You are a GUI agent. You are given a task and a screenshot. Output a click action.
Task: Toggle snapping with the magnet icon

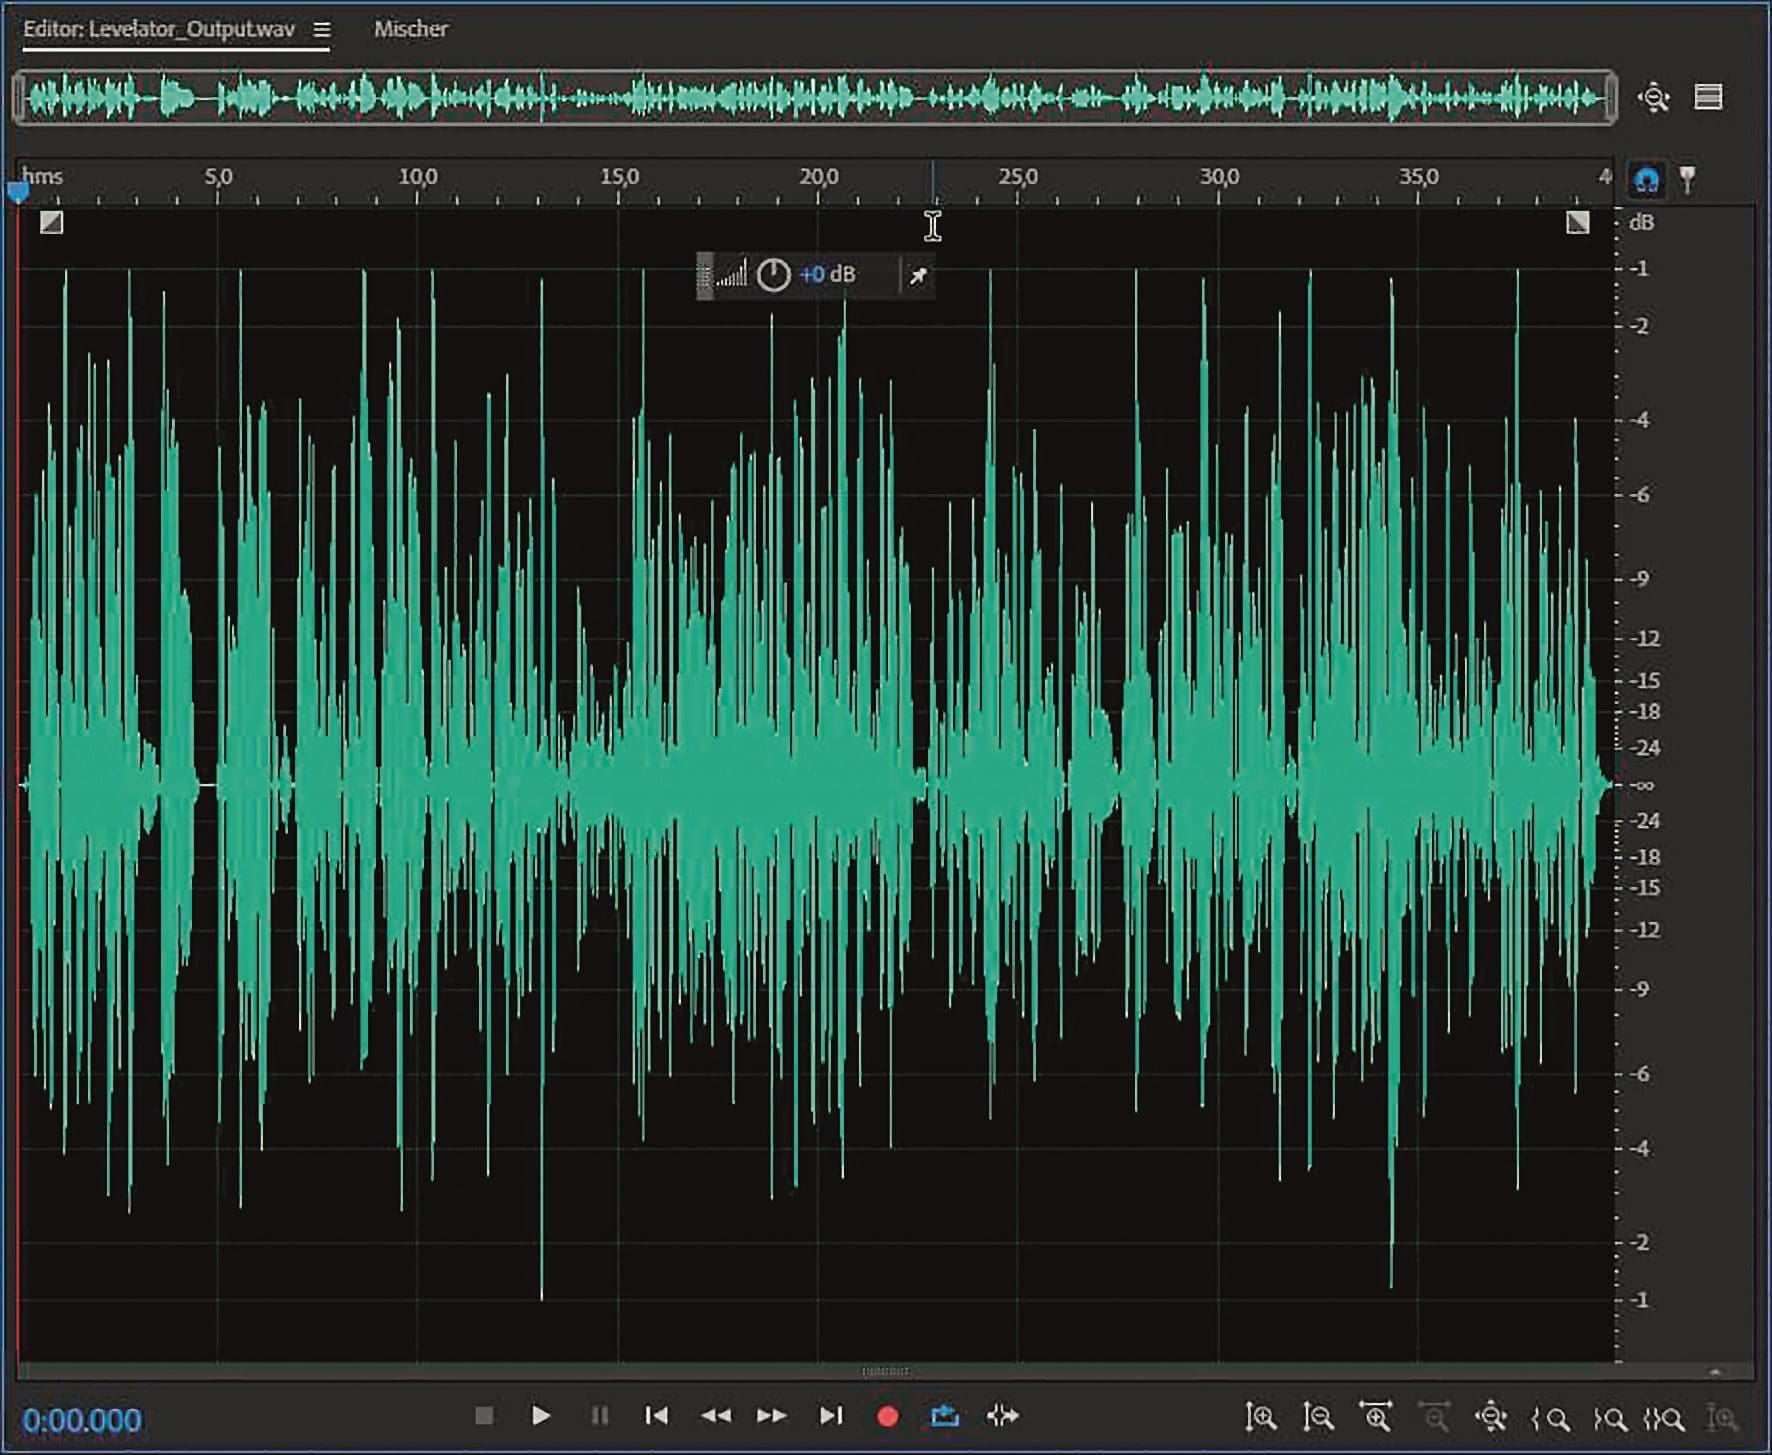(x=1646, y=180)
